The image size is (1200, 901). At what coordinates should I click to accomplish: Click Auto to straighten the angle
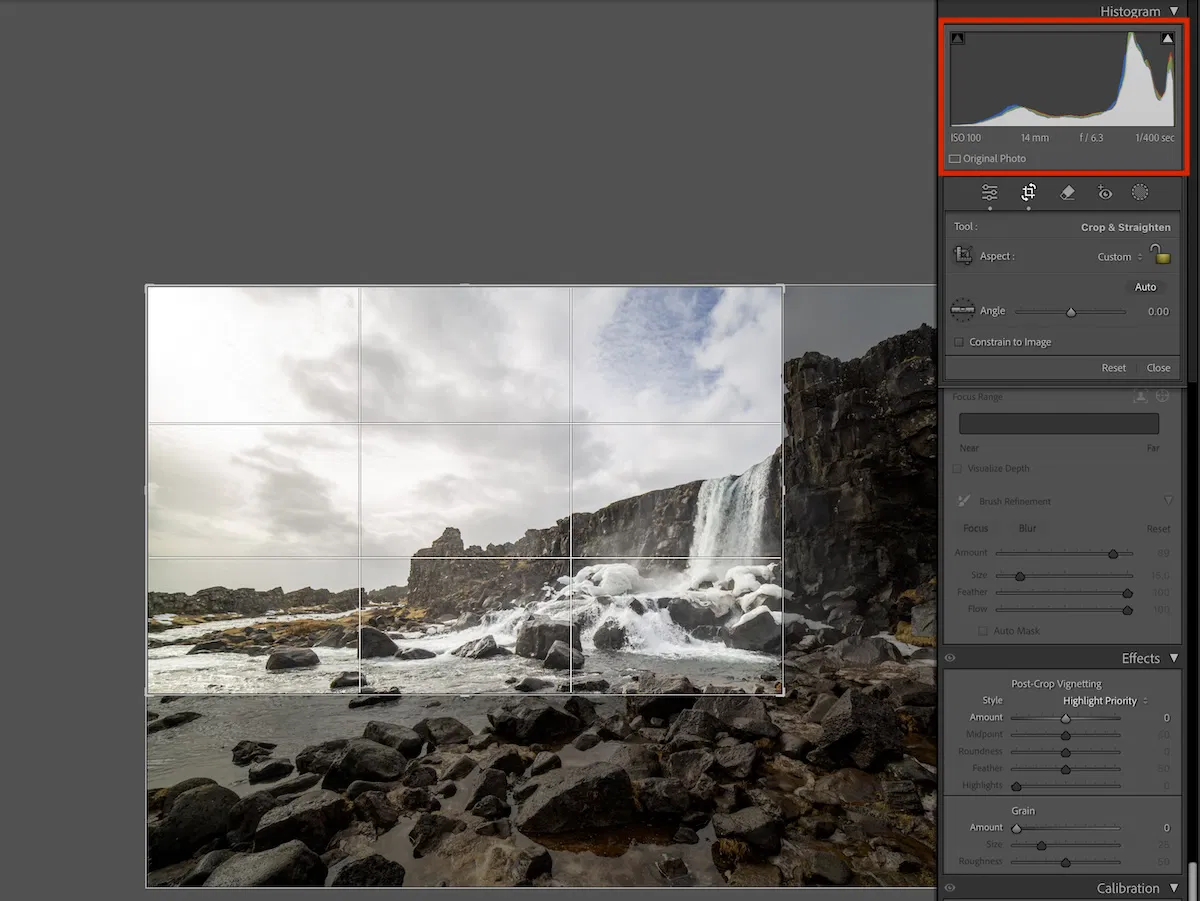pyautogui.click(x=1145, y=287)
